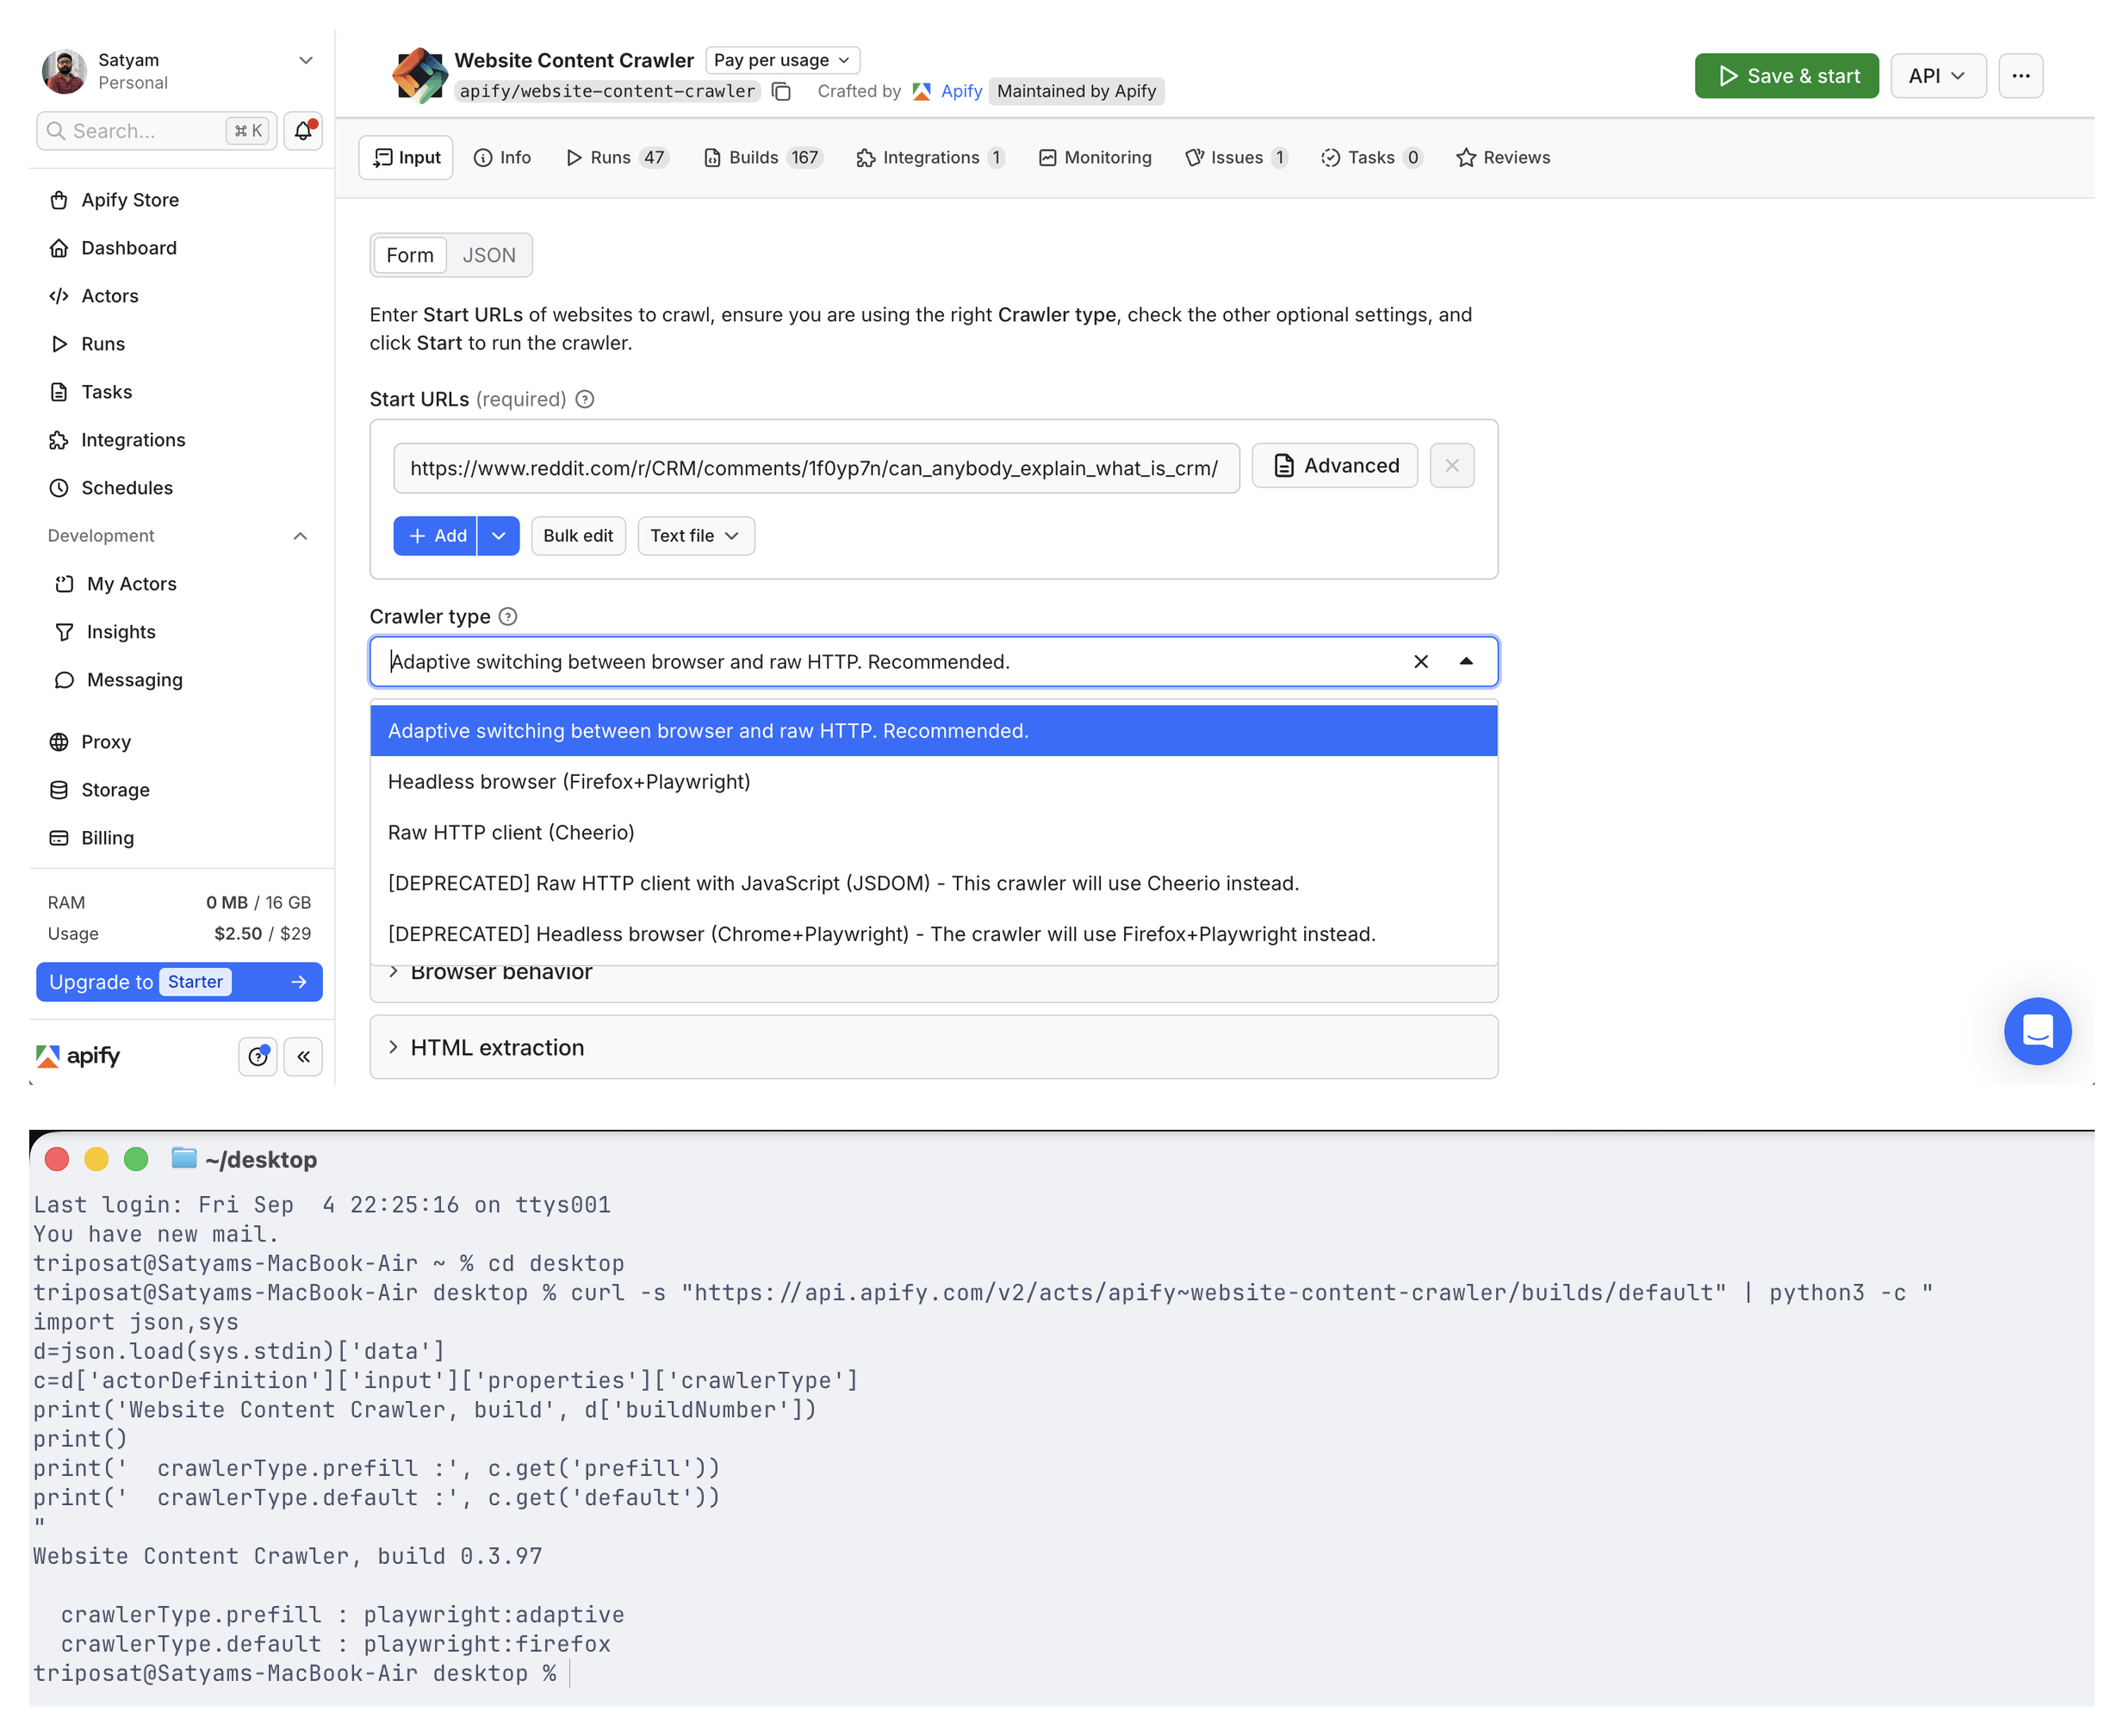Open the help center icon near the apify logo
Viewport: 2124px width, 1736px height.
click(x=258, y=1057)
